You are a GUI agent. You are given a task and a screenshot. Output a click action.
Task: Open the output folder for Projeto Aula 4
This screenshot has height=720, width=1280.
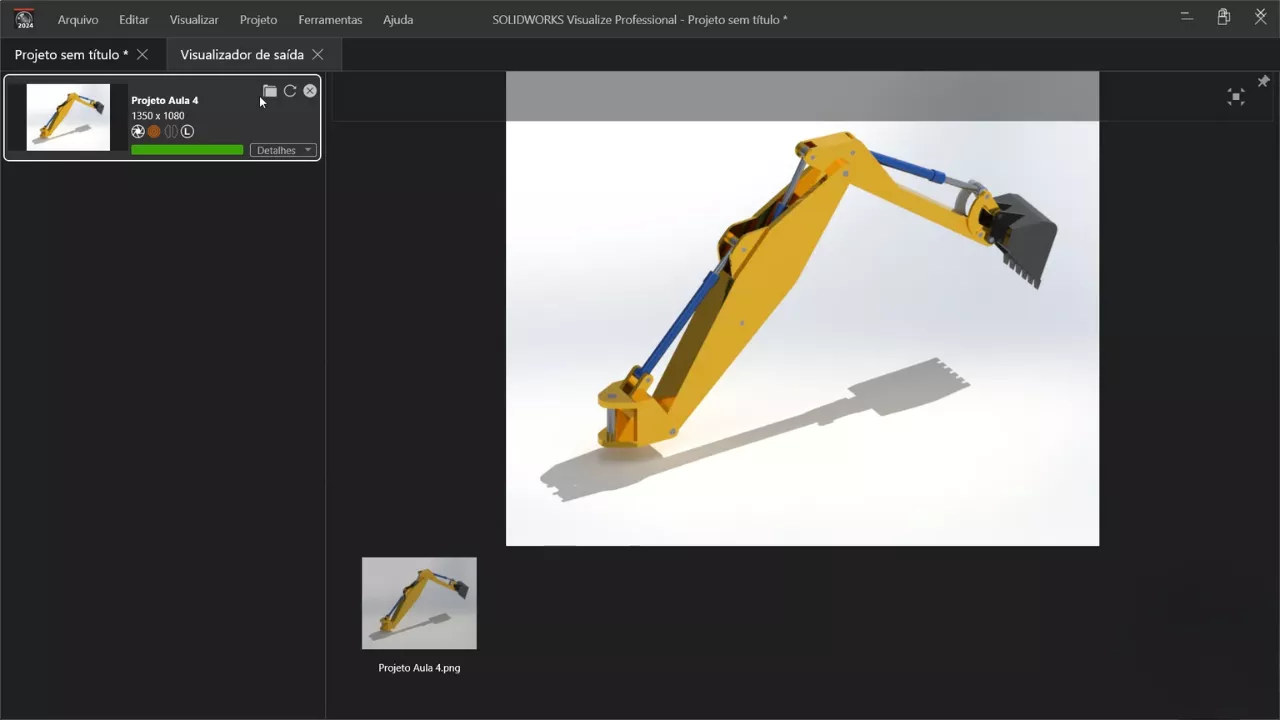(270, 91)
